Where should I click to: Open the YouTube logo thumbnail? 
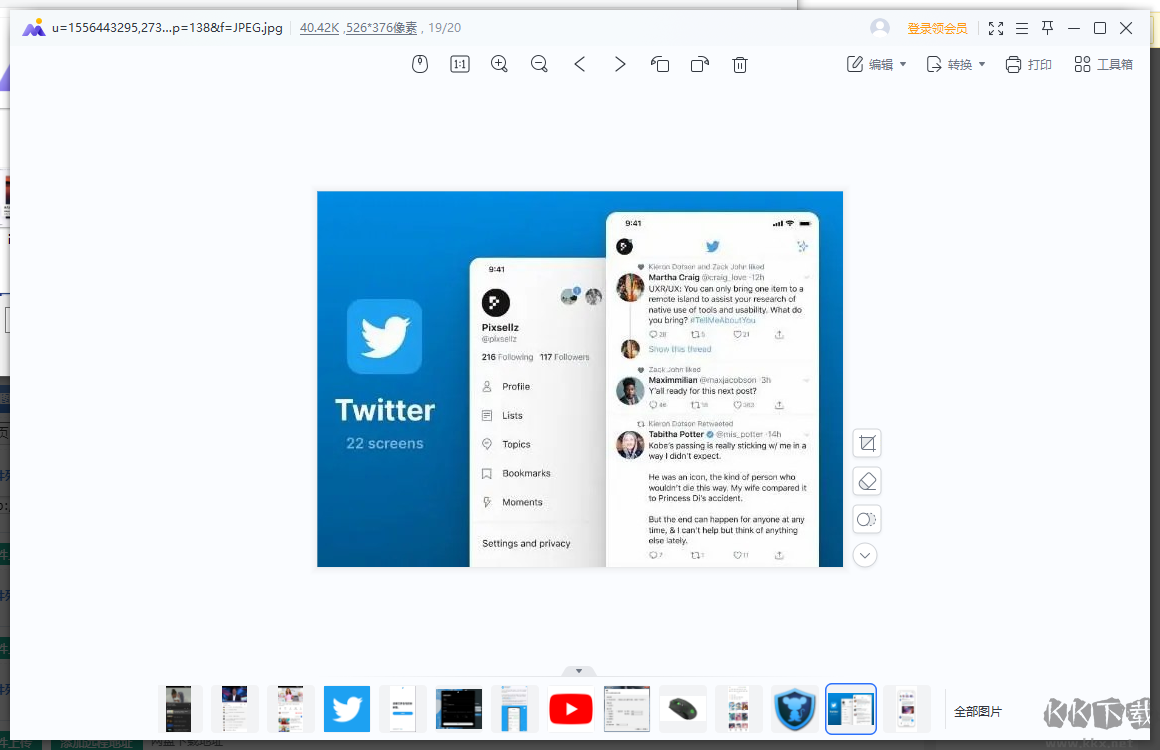[571, 709]
